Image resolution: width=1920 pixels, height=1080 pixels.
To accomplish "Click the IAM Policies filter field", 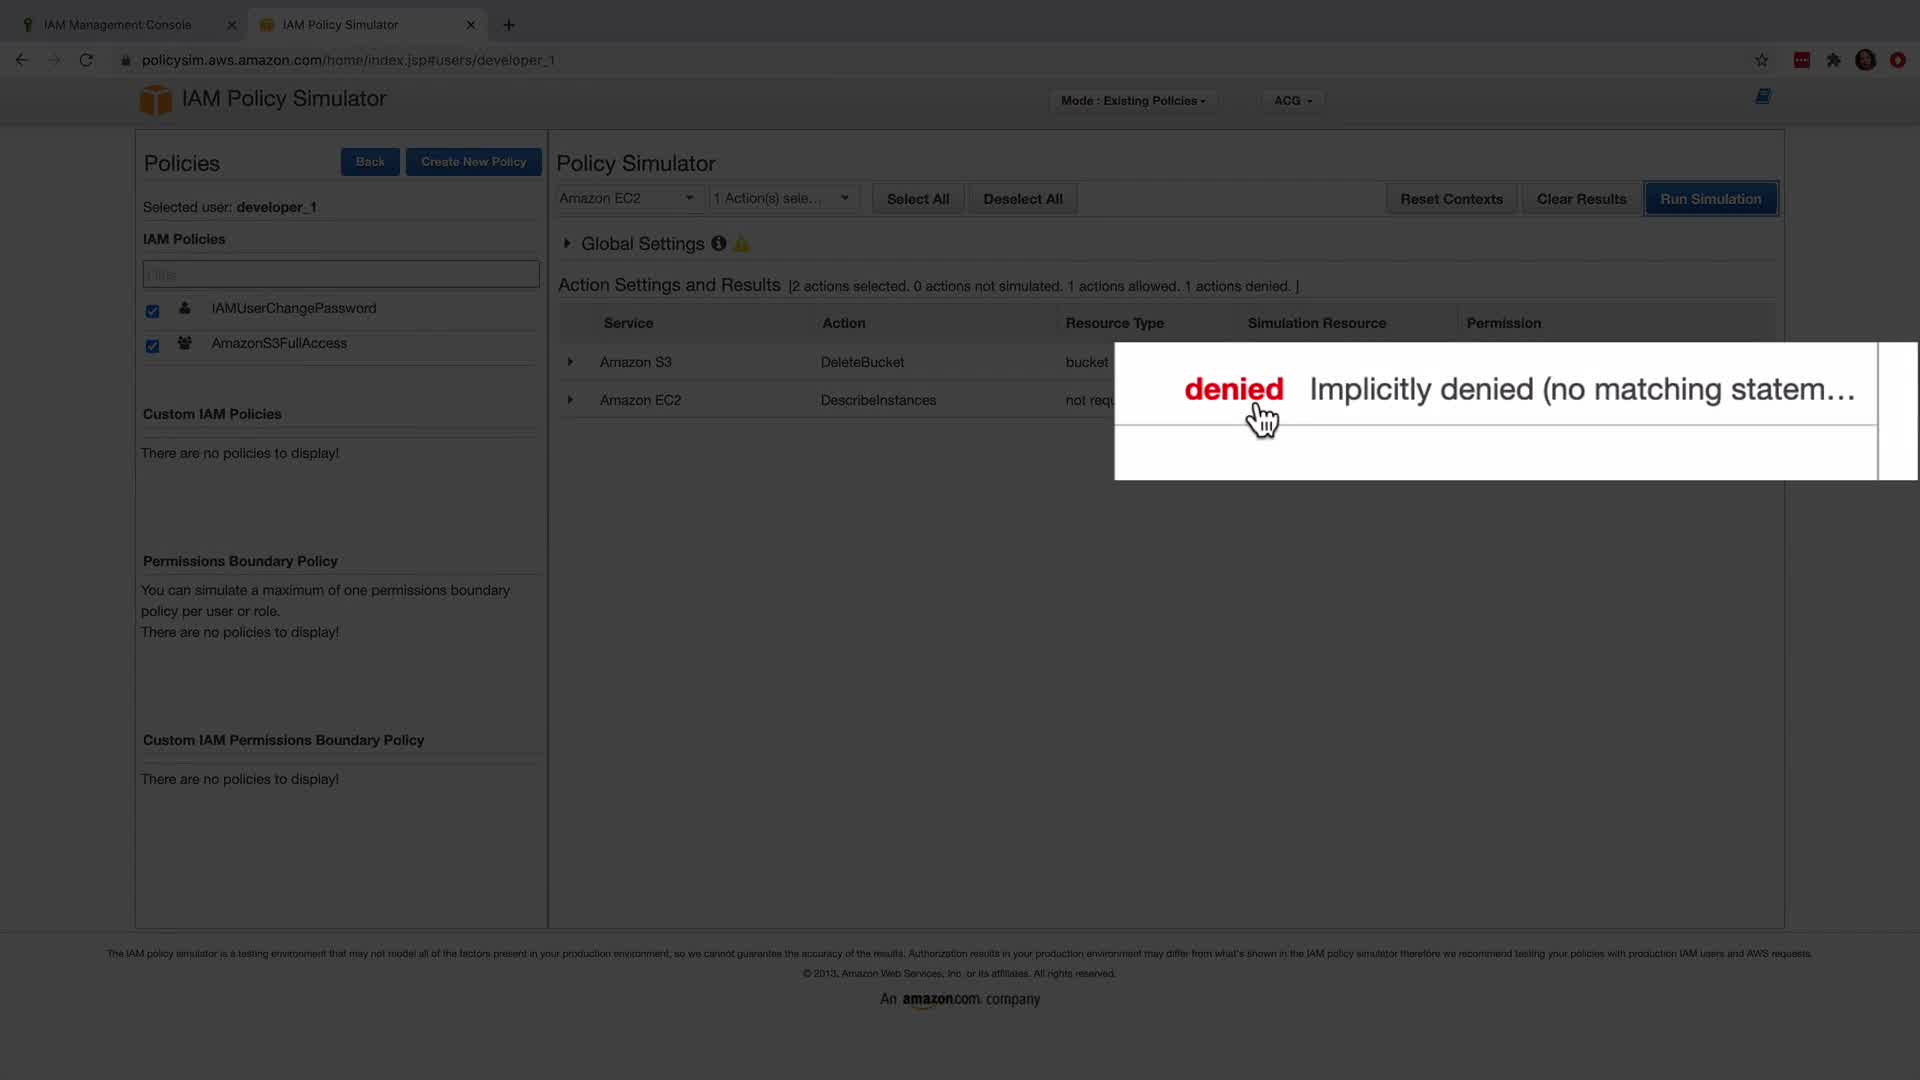I will pyautogui.click(x=340, y=274).
